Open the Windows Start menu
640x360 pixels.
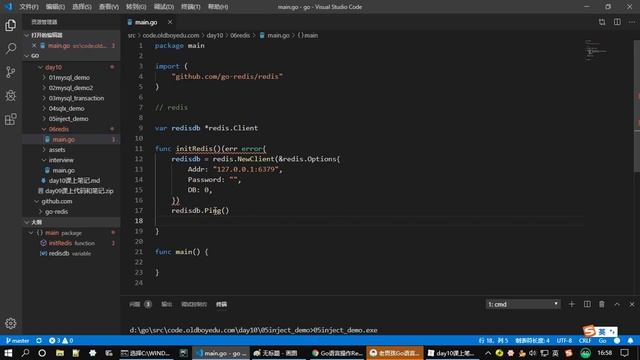pos(8,353)
